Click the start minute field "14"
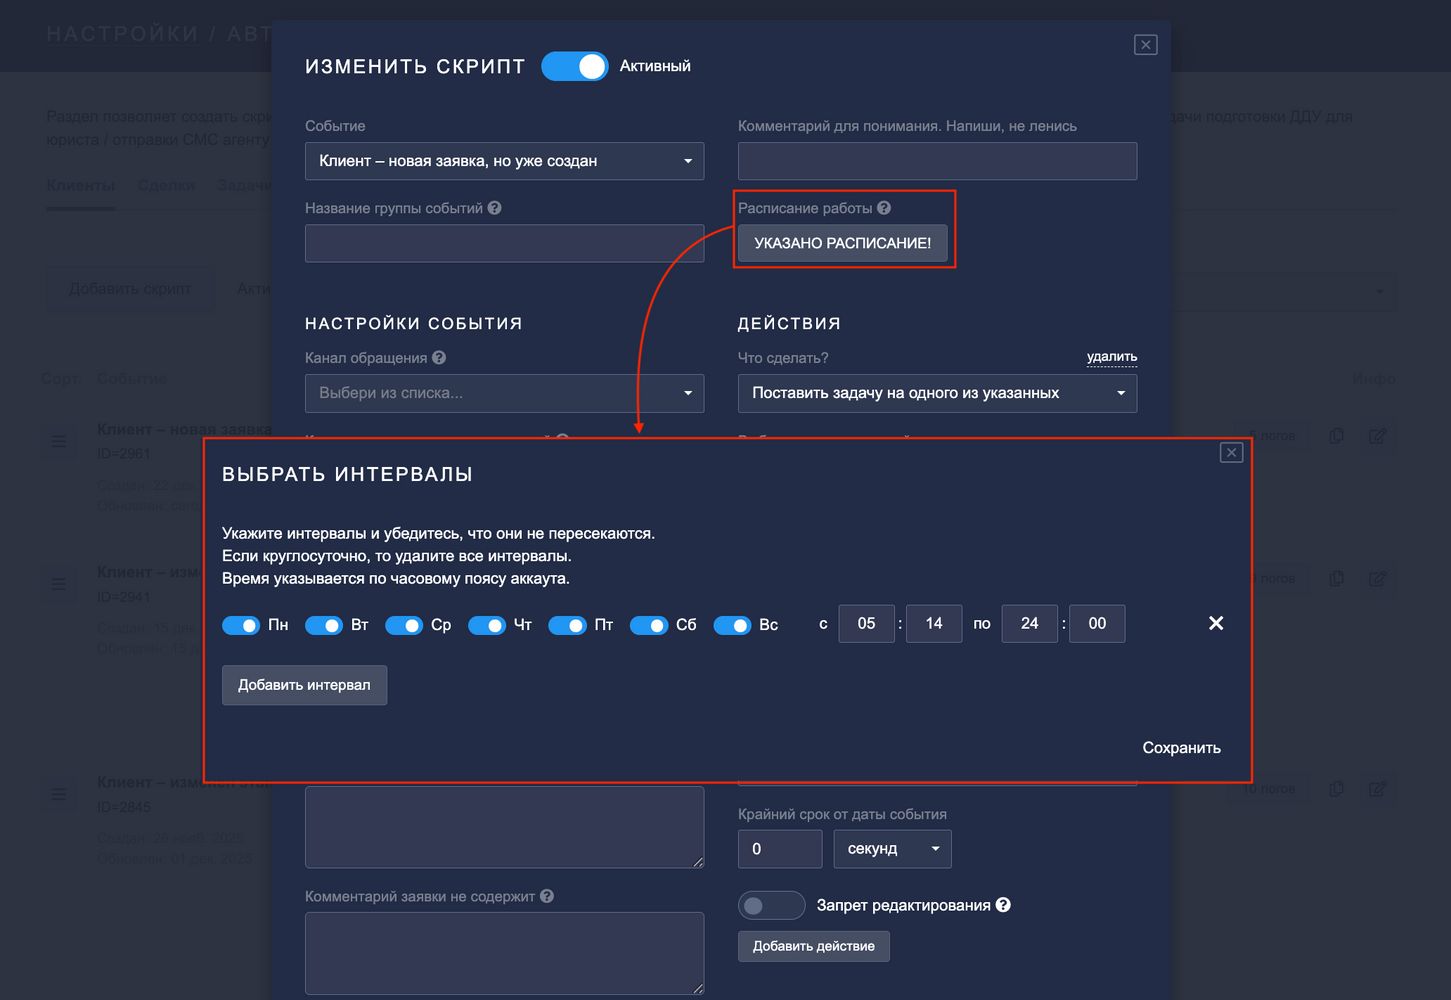 (x=934, y=623)
